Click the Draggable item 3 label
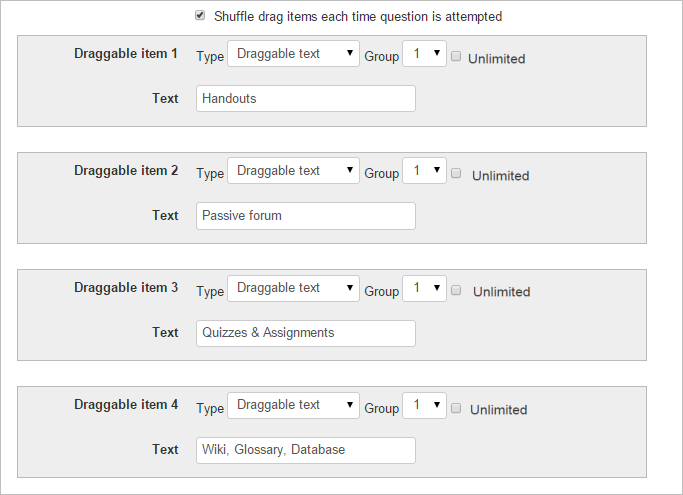Viewport: 683px width, 495px height. tap(126, 288)
